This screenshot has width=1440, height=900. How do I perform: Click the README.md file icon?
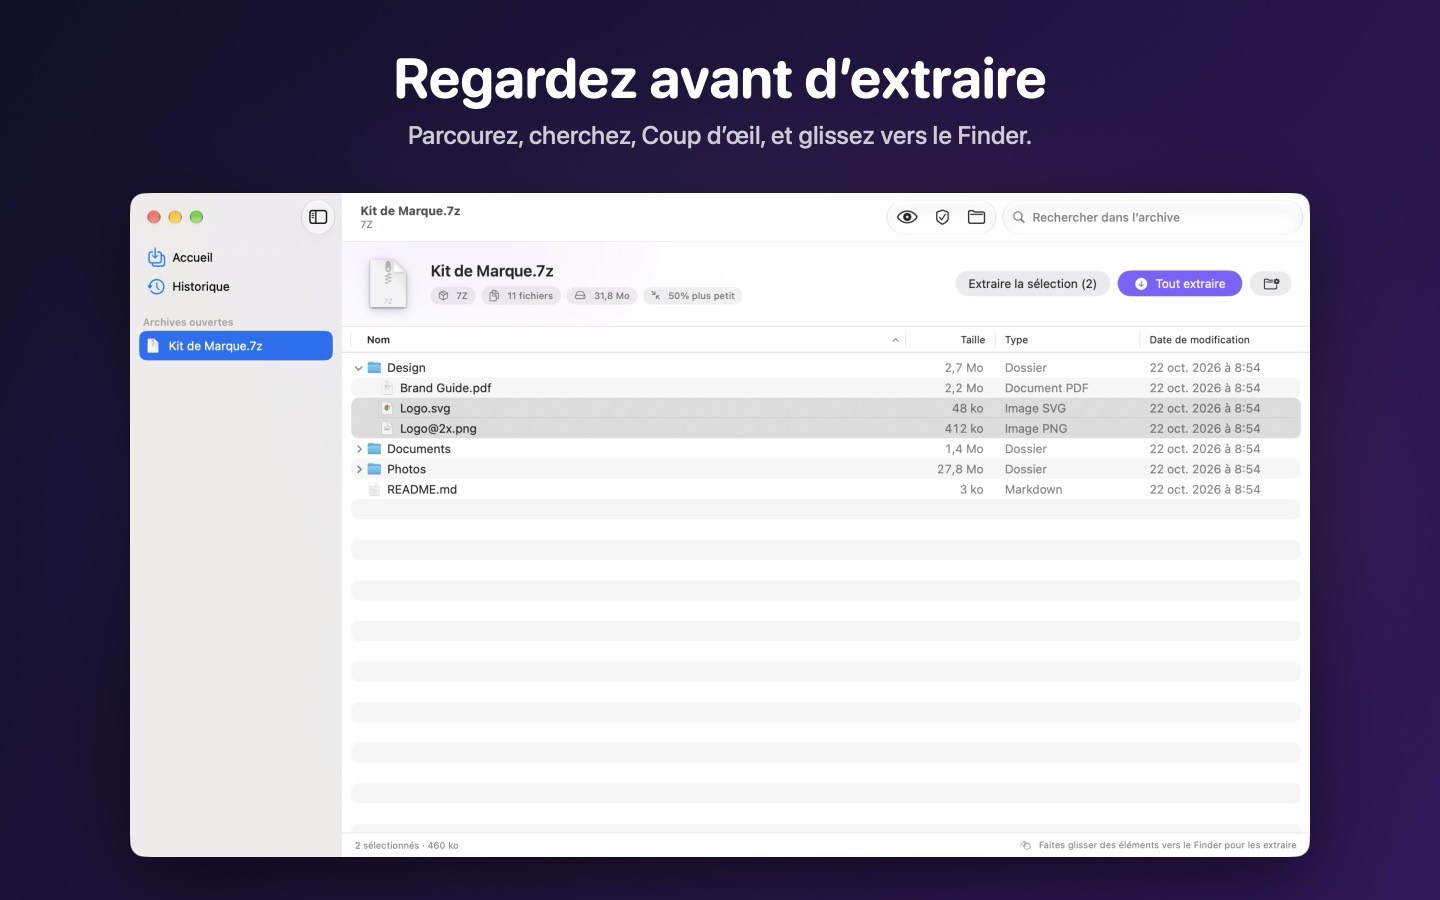pos(374,489)
